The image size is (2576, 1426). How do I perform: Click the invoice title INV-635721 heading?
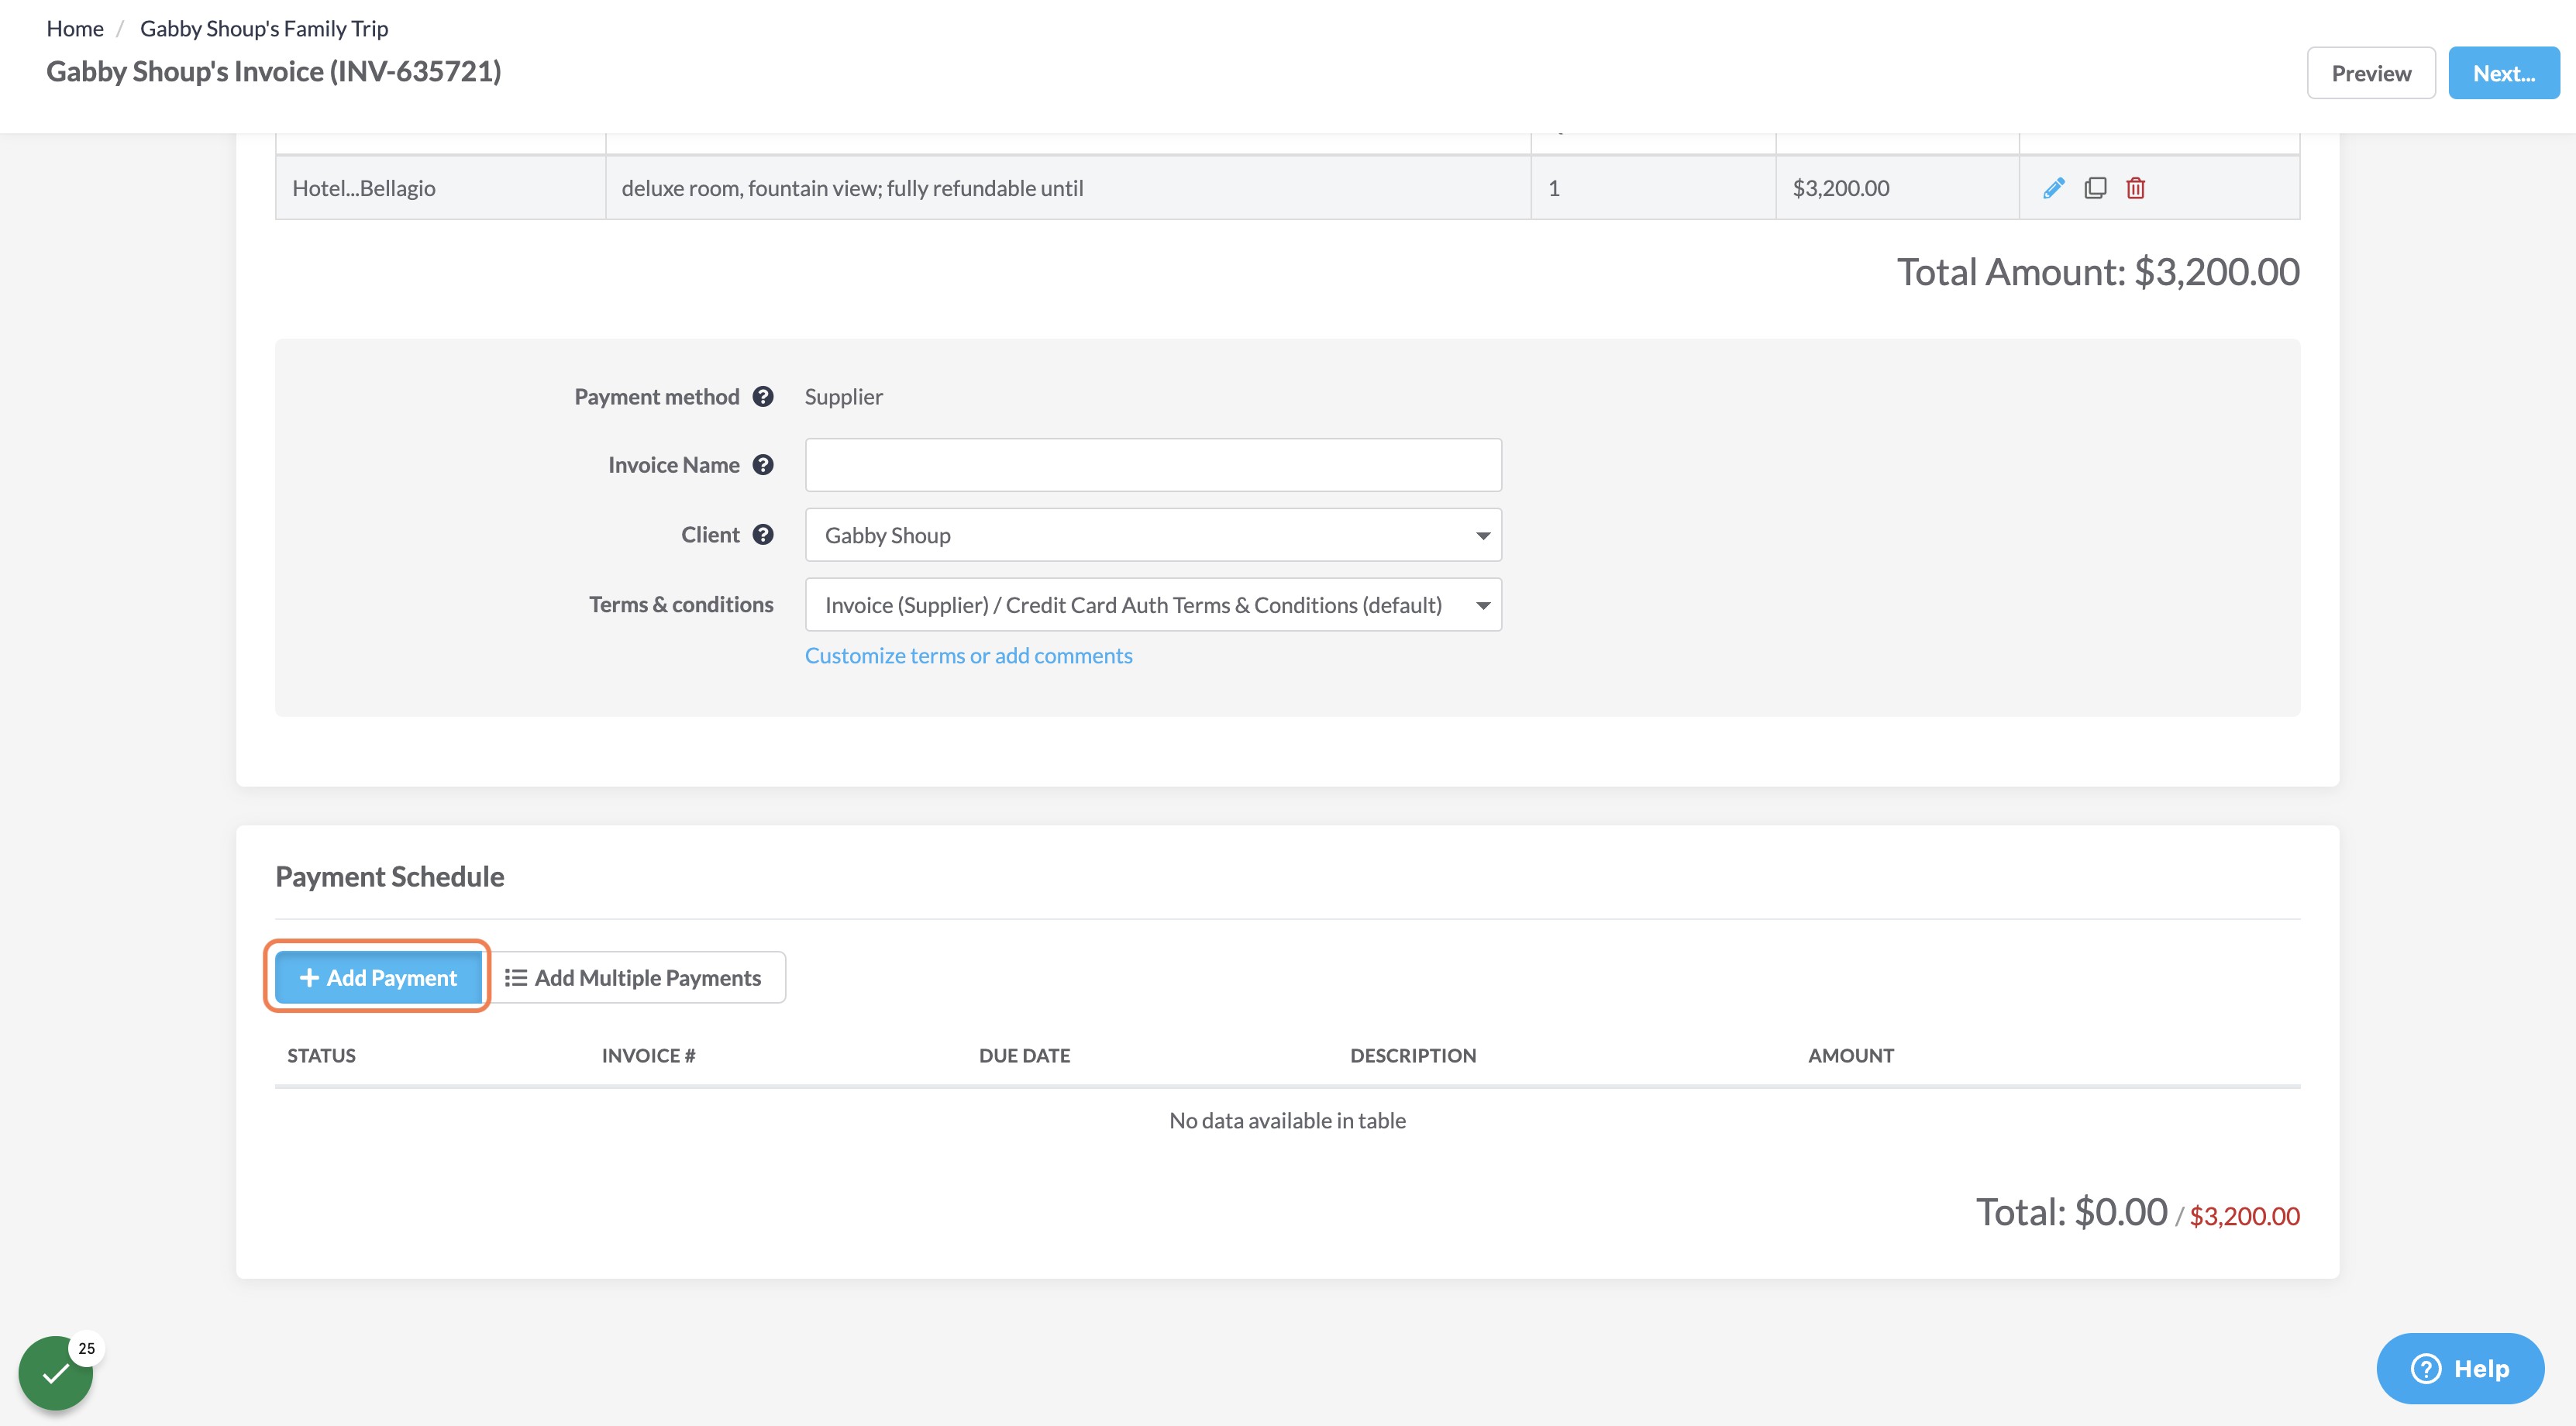pos(274,71)
